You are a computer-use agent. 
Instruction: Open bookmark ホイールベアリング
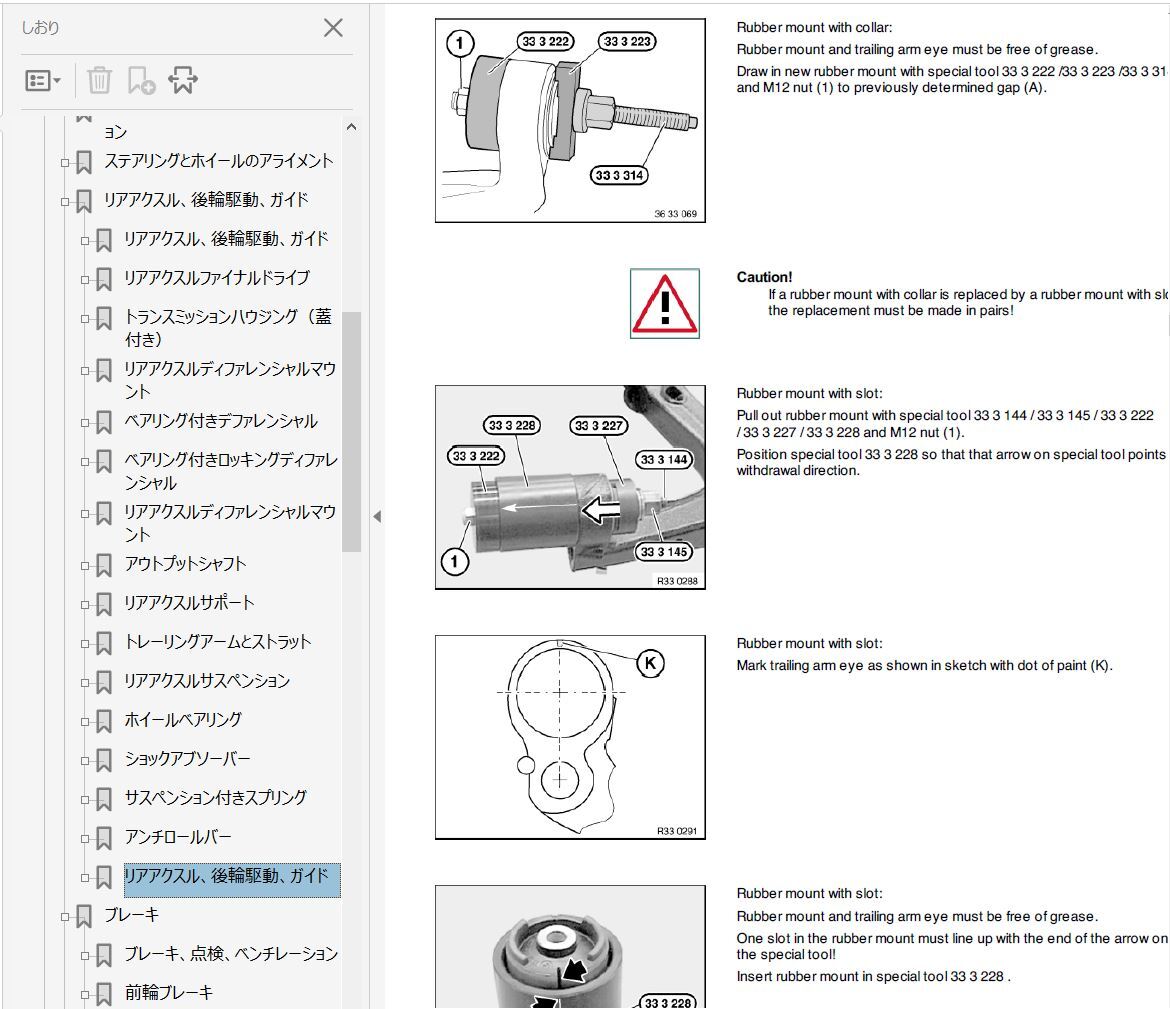click(x=184, y=719)
